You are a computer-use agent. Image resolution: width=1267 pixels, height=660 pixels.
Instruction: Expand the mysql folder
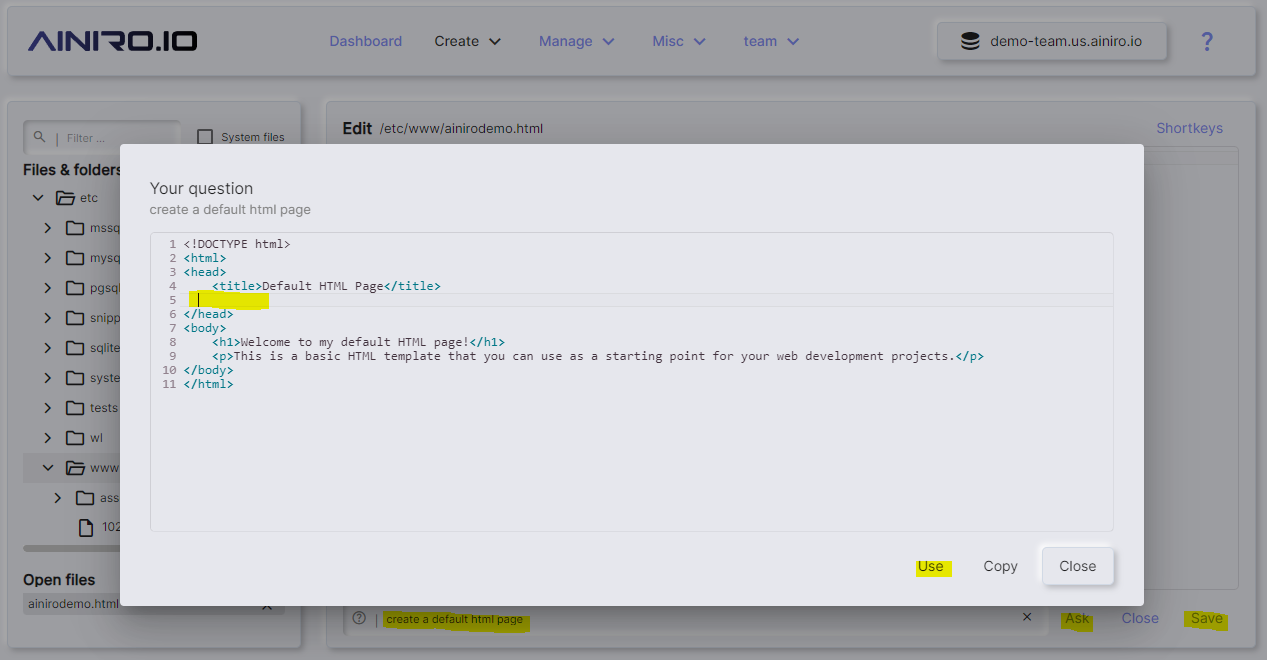47,258
